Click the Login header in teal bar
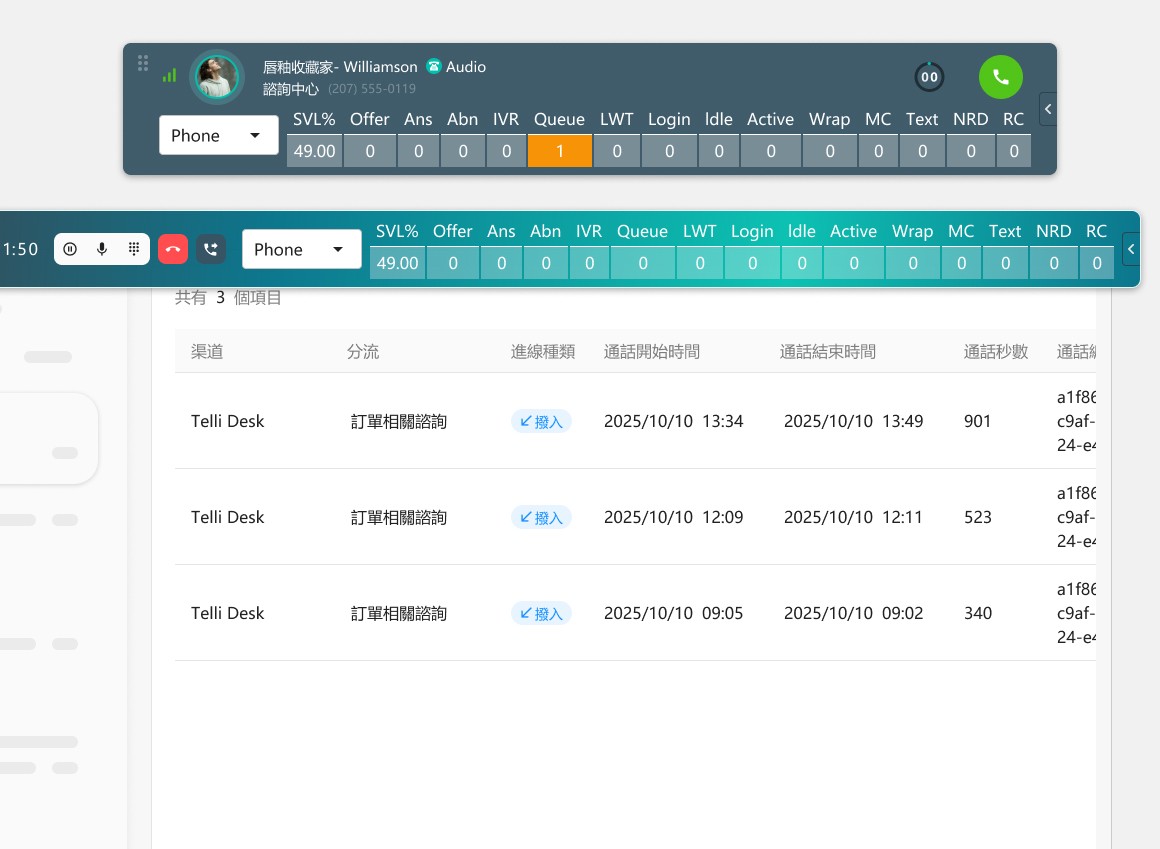Image resolution: width=1160 pixels, height=849 pixels. (752, 231)
